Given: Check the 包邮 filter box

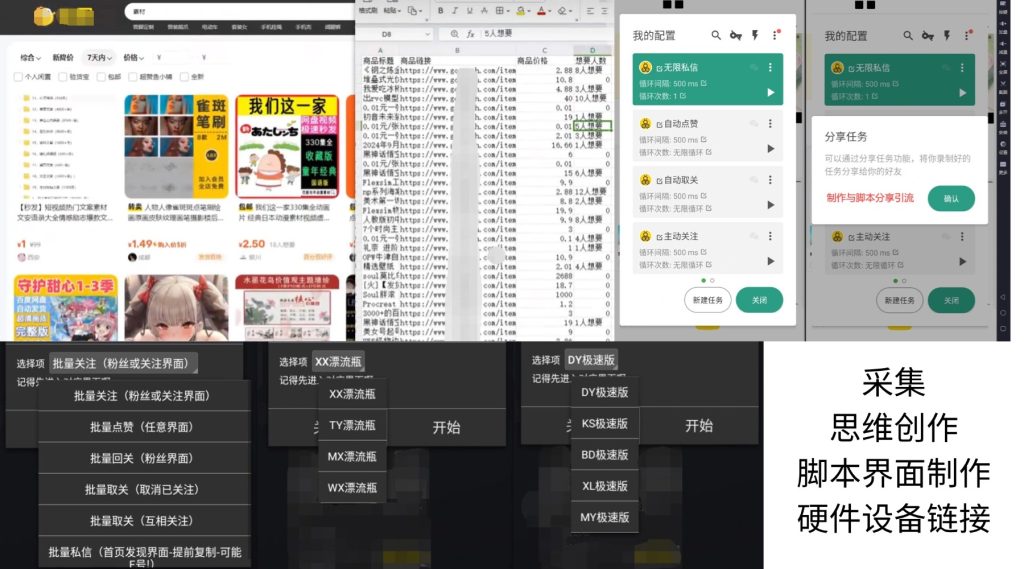Looking at the screenshot, I should coord(101,77).
